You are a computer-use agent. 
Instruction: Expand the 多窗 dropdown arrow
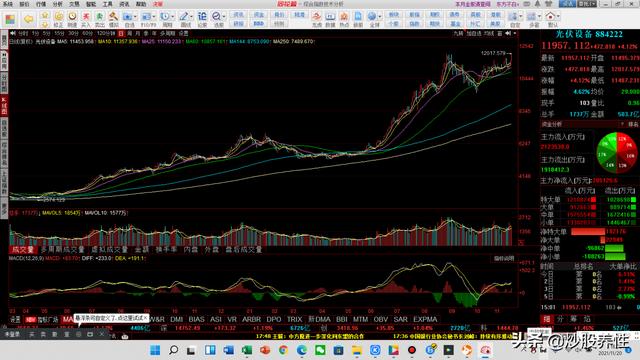coord(540,17)
